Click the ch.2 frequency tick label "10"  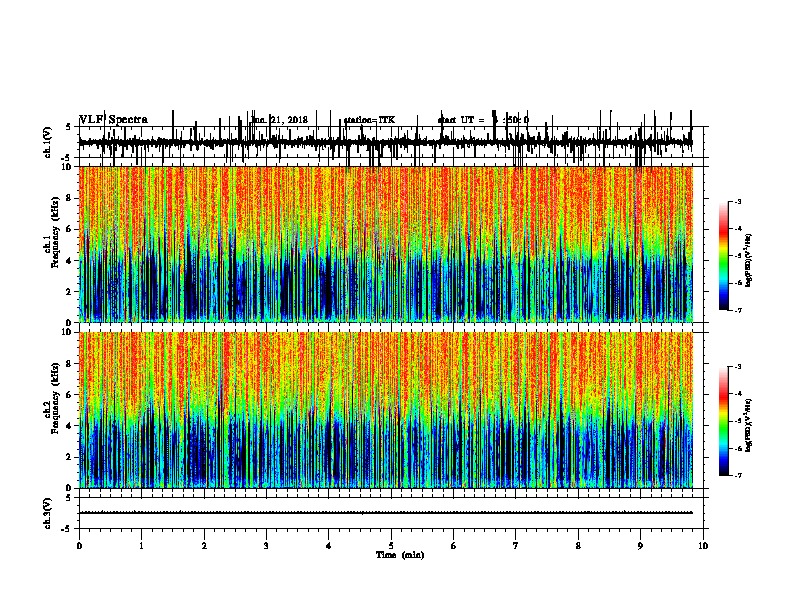coord(68,332)
